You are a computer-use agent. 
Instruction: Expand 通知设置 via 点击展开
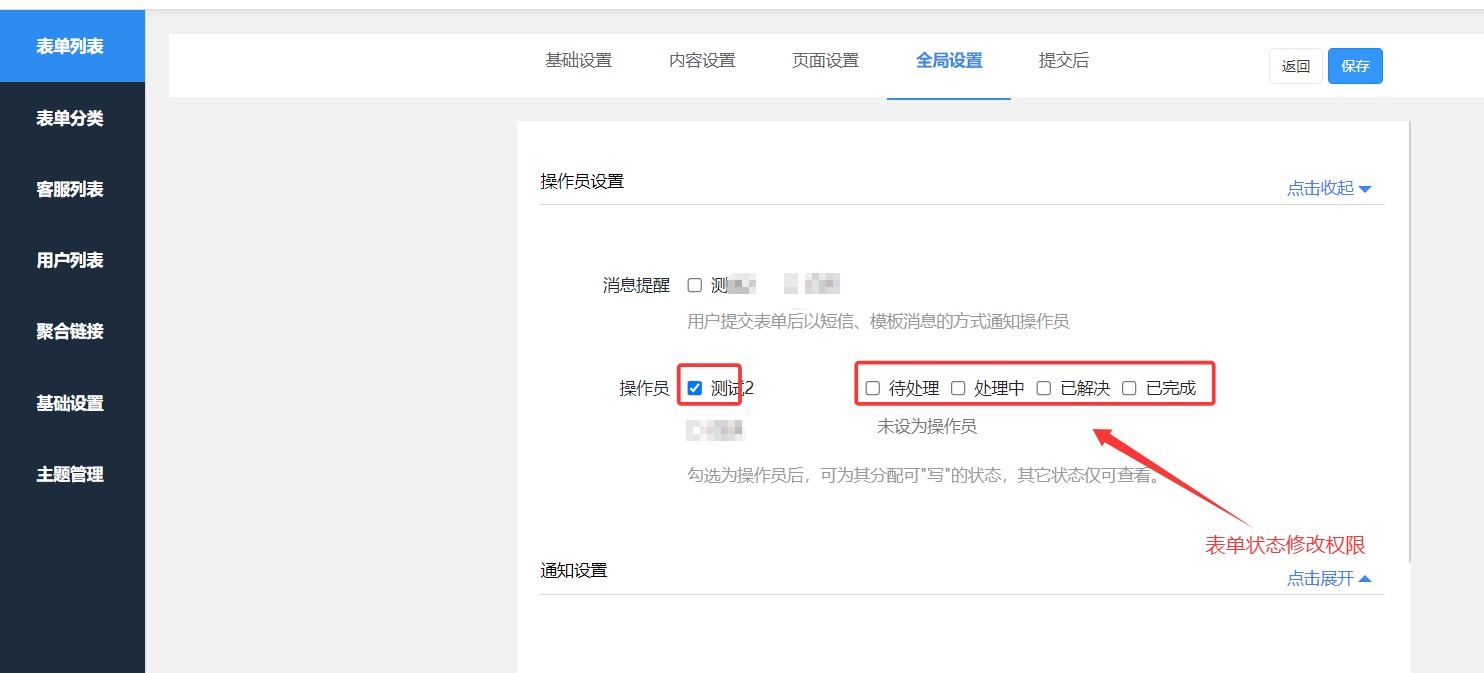click(1328, 578)
